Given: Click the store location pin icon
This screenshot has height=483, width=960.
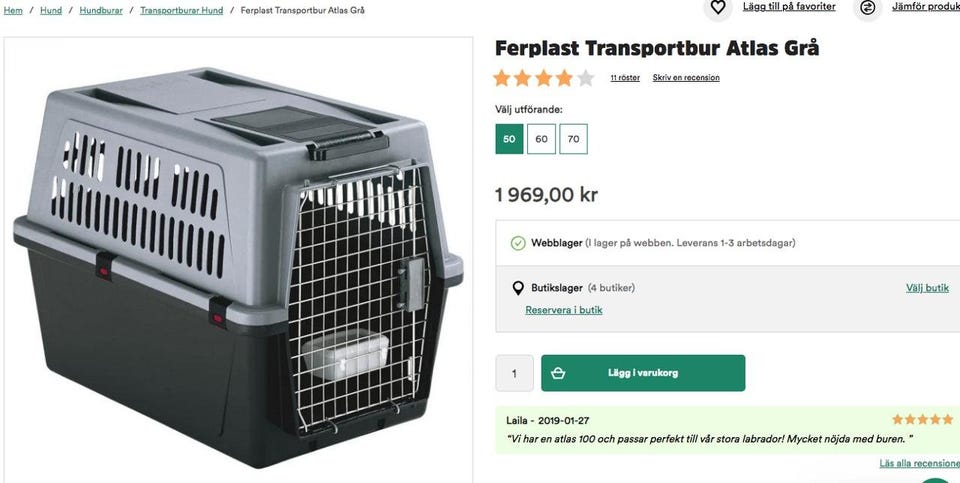Looking at the screenshot, I should 518,288.
